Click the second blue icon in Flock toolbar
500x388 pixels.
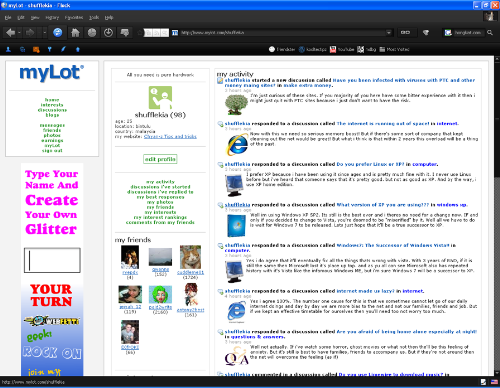(x=22, y=49)
